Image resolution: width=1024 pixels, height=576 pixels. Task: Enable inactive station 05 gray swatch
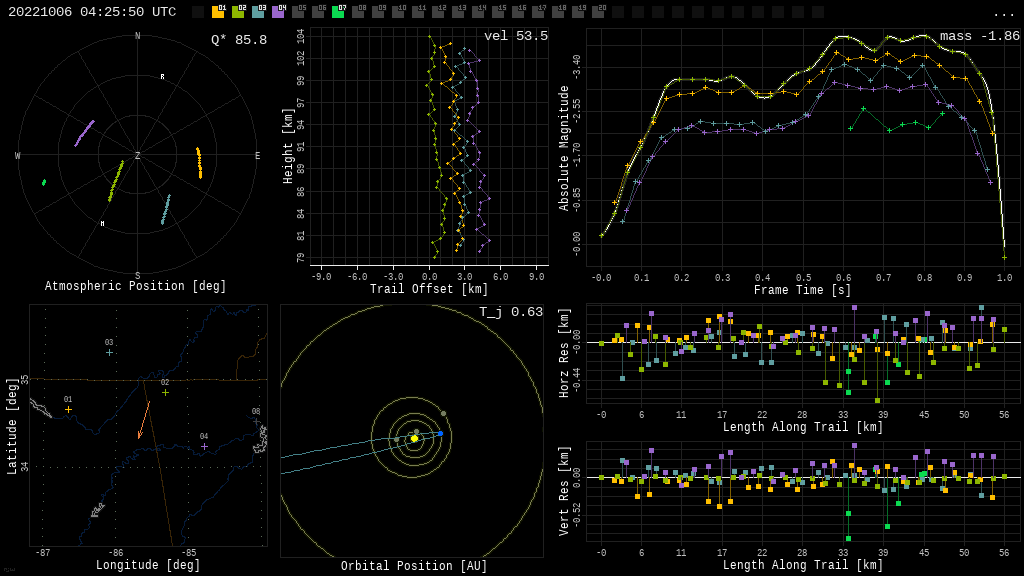tap(298, 12)
